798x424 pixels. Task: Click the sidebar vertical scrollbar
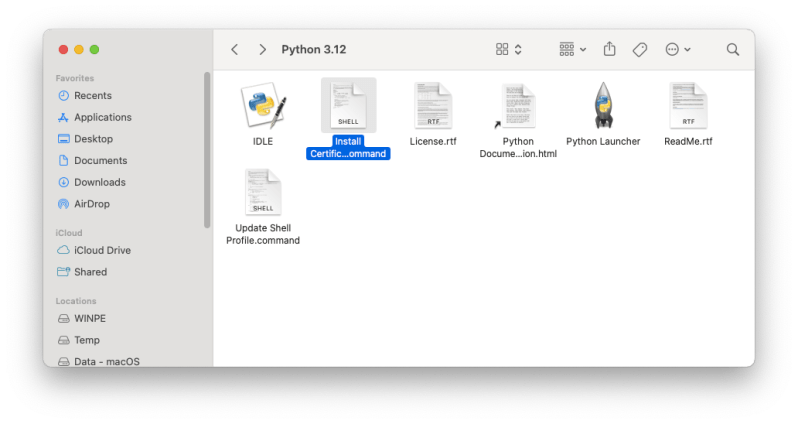click(x=207, y=150)
